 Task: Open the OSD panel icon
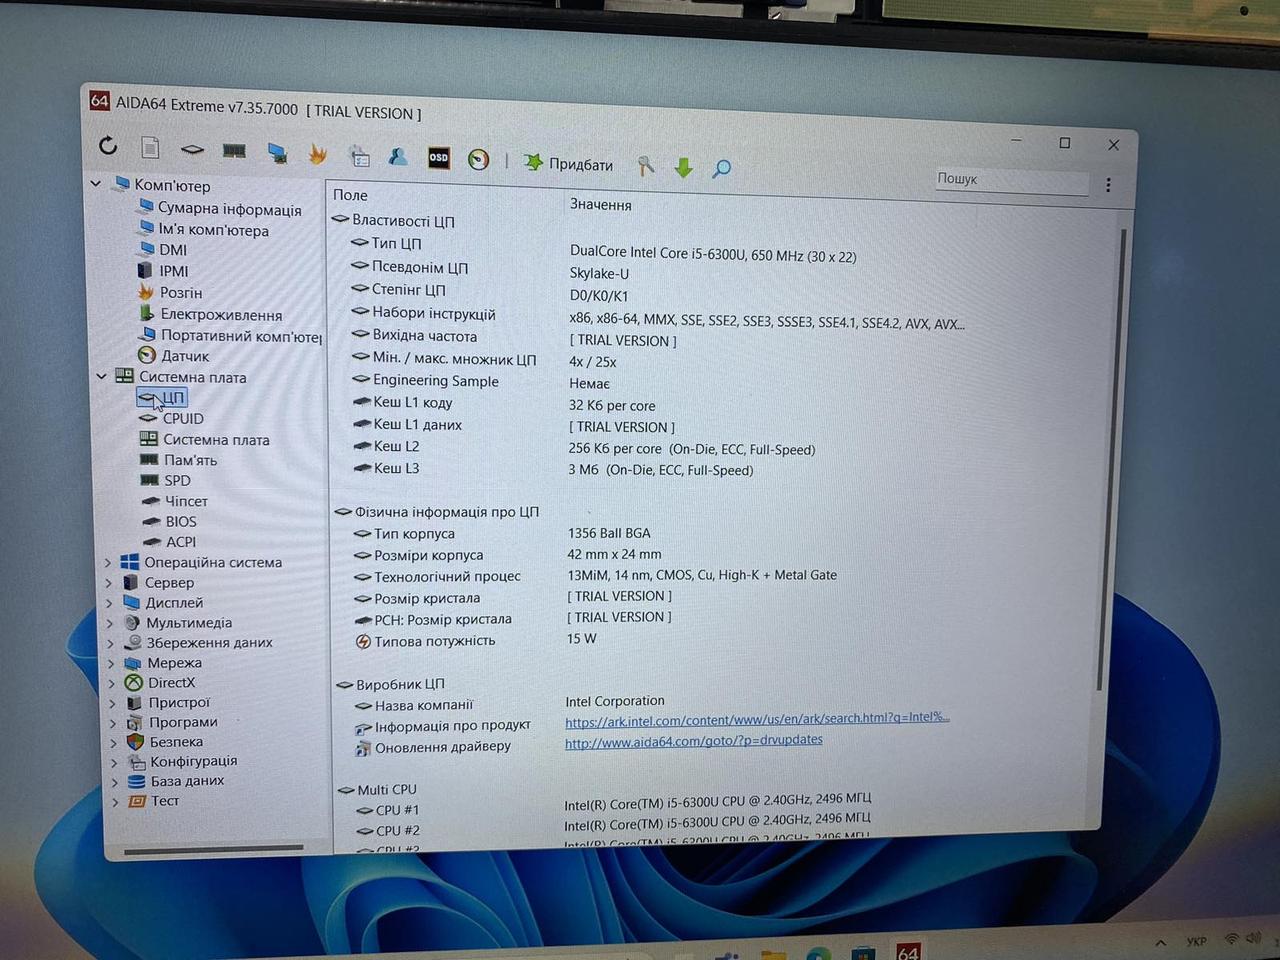point(438,158)
